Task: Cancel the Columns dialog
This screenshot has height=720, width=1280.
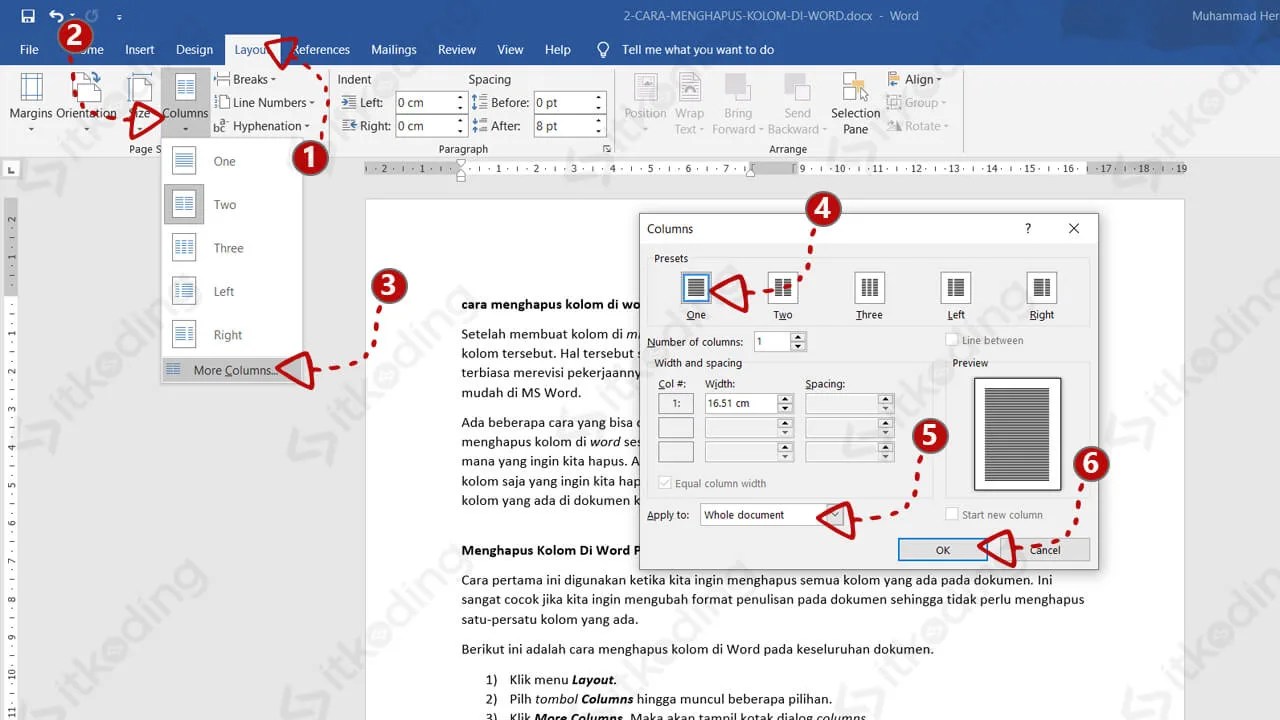Action: pyautogui.click(x=1044, y=550)
